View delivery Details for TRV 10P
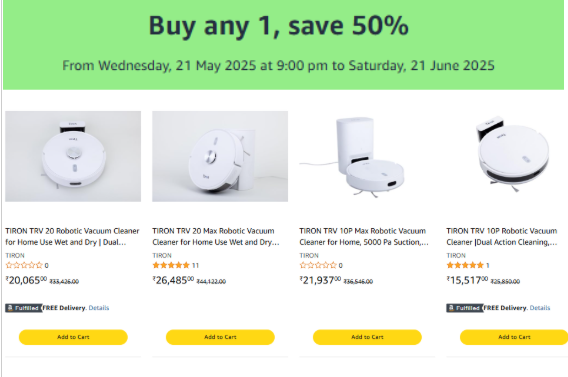 tap(540, 308)
